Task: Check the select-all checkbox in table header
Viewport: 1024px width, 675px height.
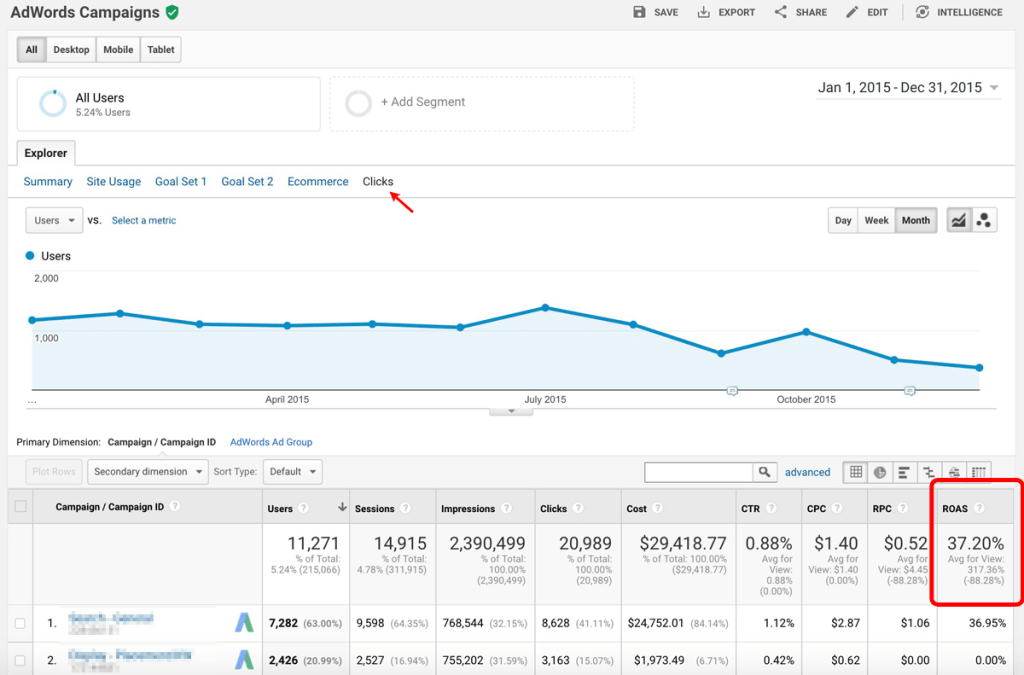Action: click(x=19, y=507)
